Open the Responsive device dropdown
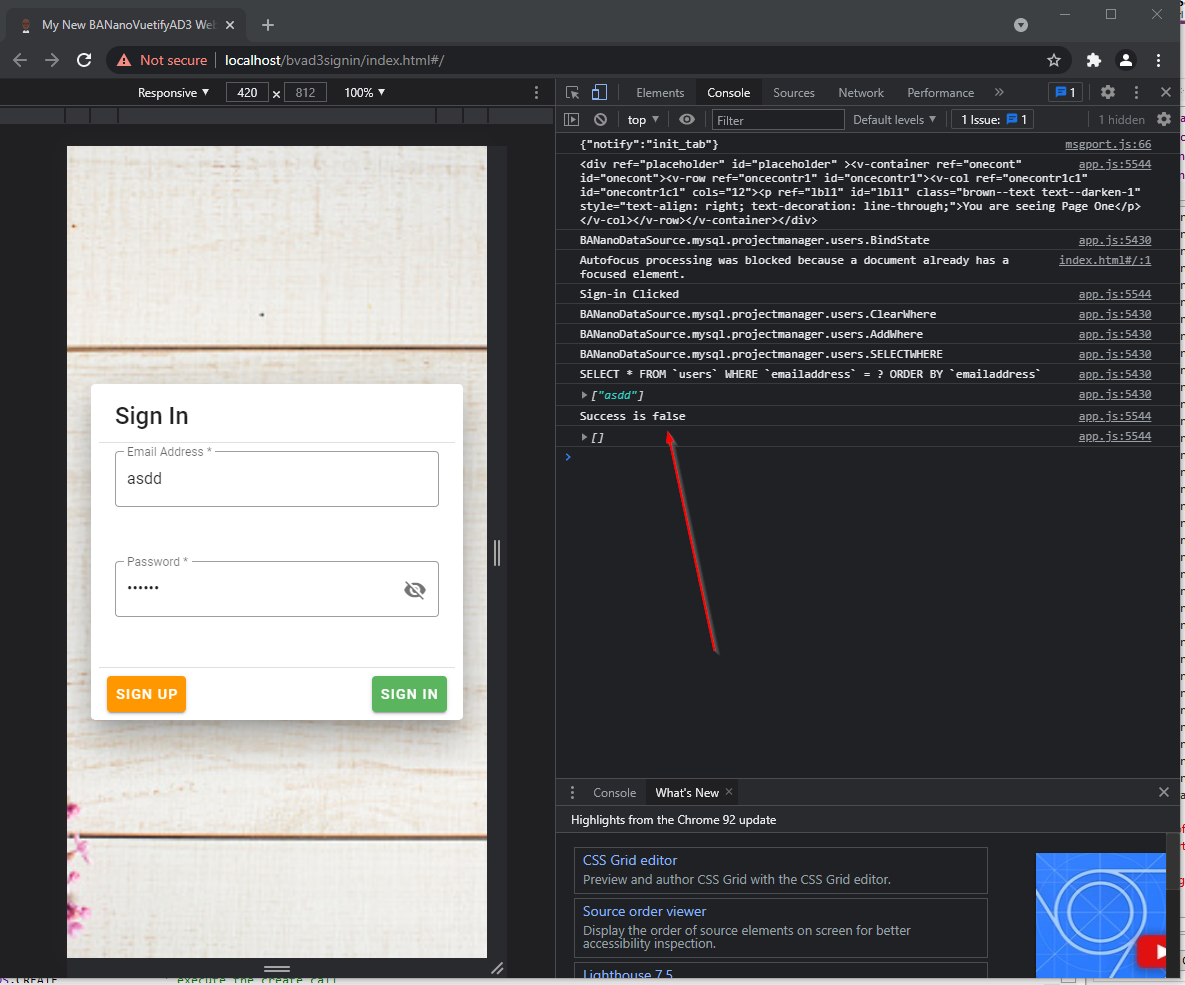1185x985 pixels. pos(173,92)
